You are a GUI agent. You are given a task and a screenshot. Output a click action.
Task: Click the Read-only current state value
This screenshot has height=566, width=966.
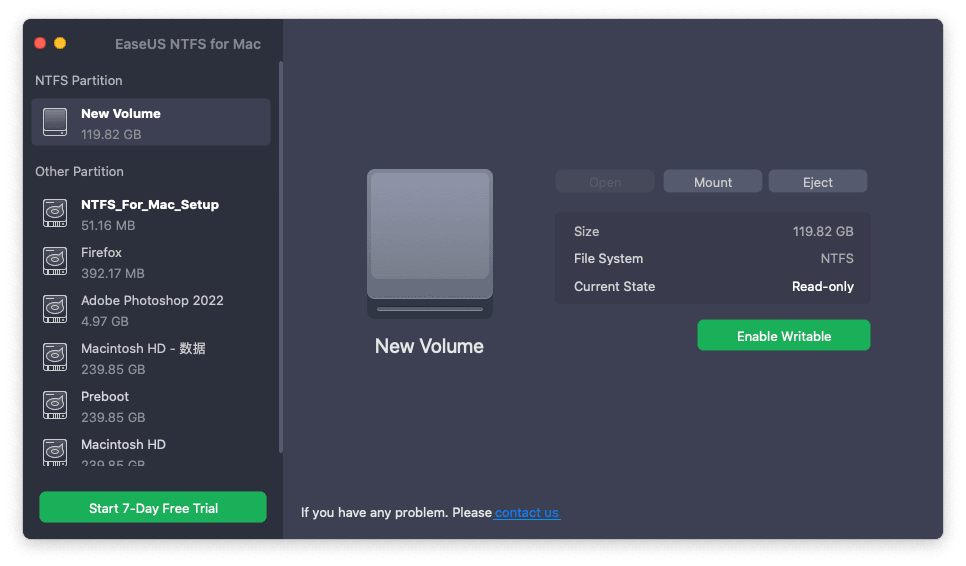[x=822, y=286]
